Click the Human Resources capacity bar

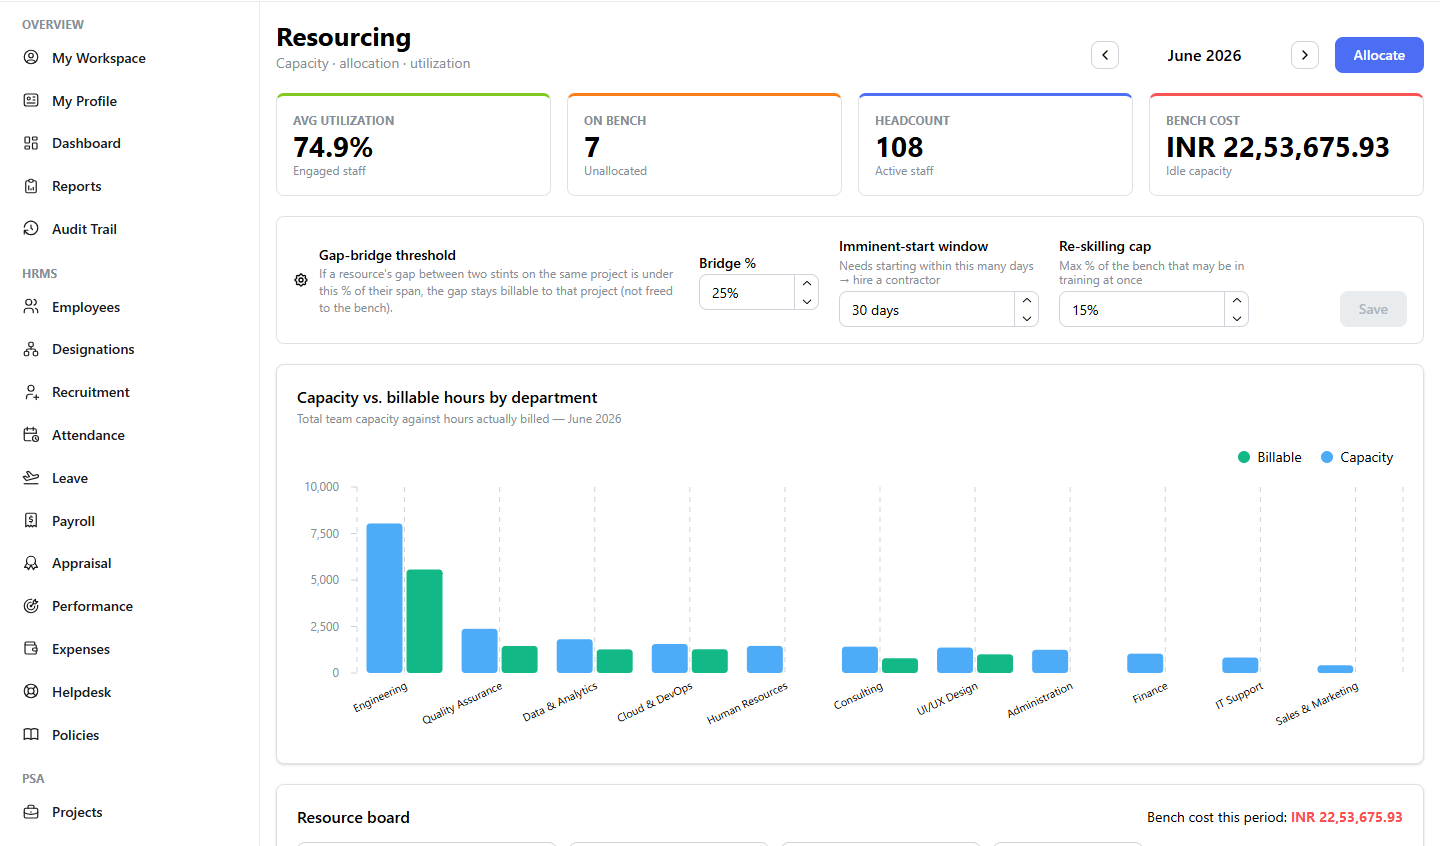tap(765, 659)
